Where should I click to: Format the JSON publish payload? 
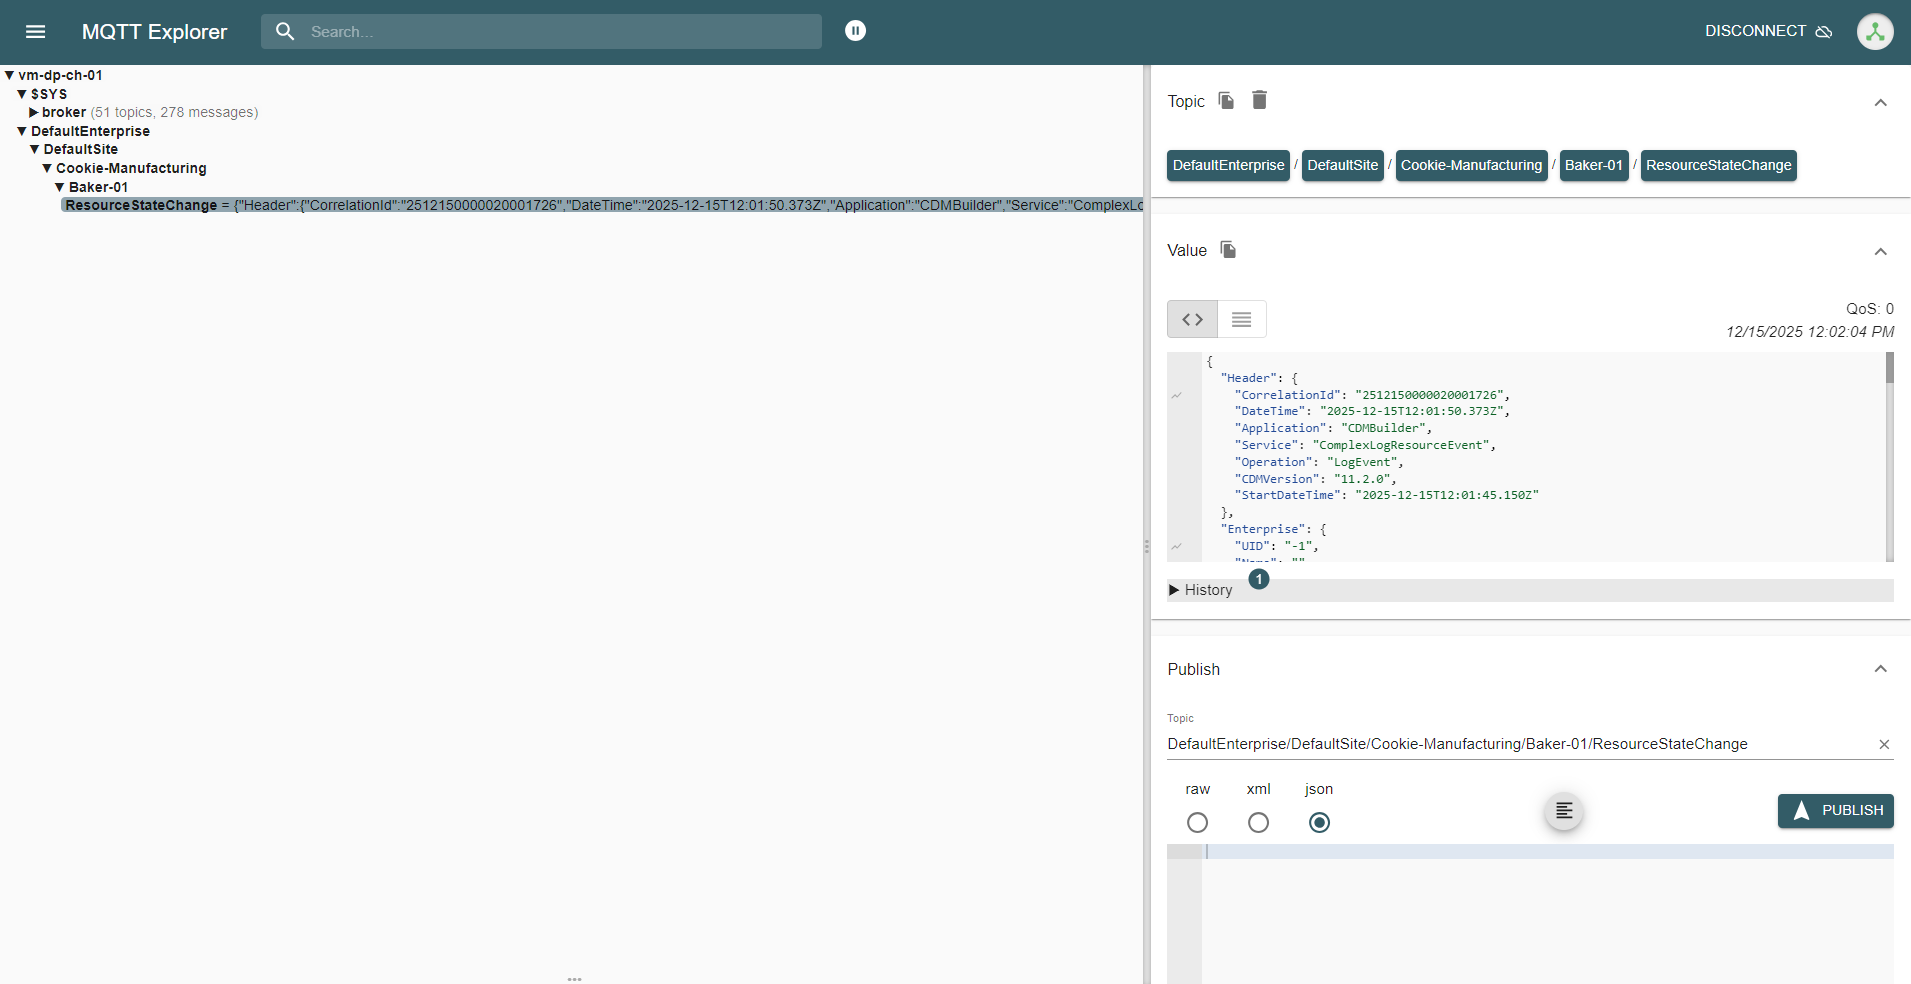pos(1564,811)
